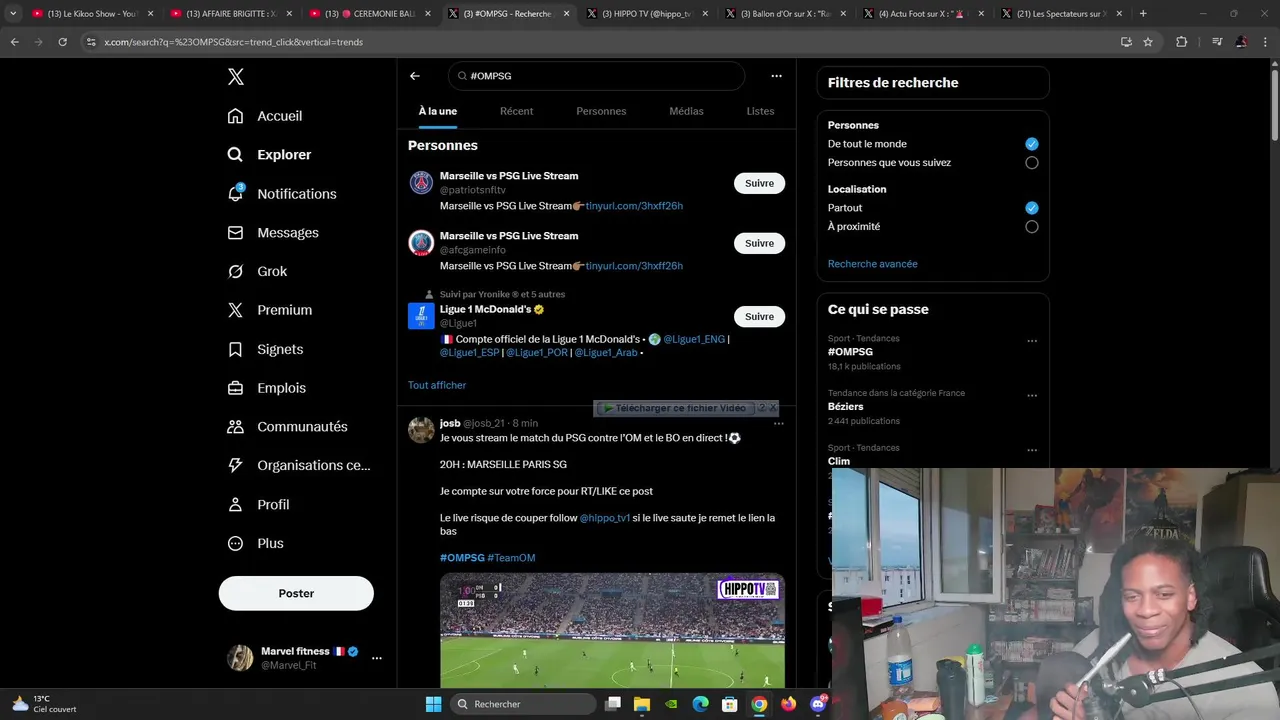This screenshot has height=720, width=1280.
Task: Follow the Ligue 1 McDonald's account
Action: [759, 316]
